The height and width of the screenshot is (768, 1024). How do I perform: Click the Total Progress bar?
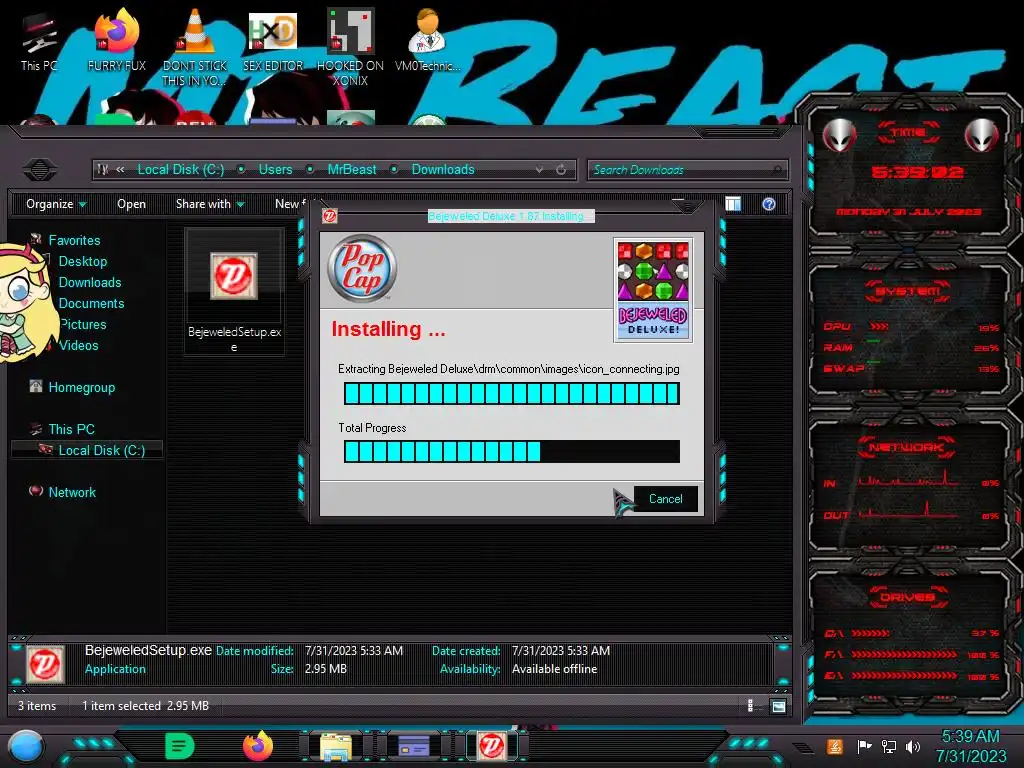511,451
